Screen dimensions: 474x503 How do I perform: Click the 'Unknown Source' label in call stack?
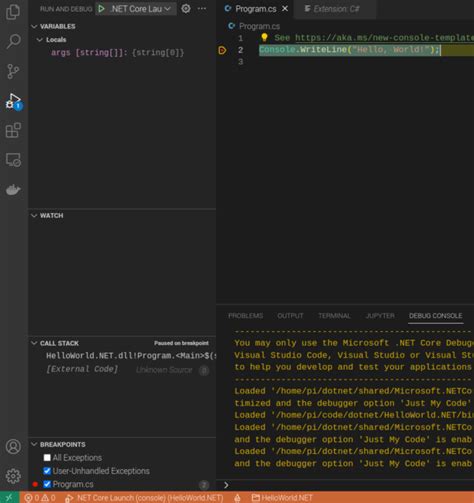164,370
